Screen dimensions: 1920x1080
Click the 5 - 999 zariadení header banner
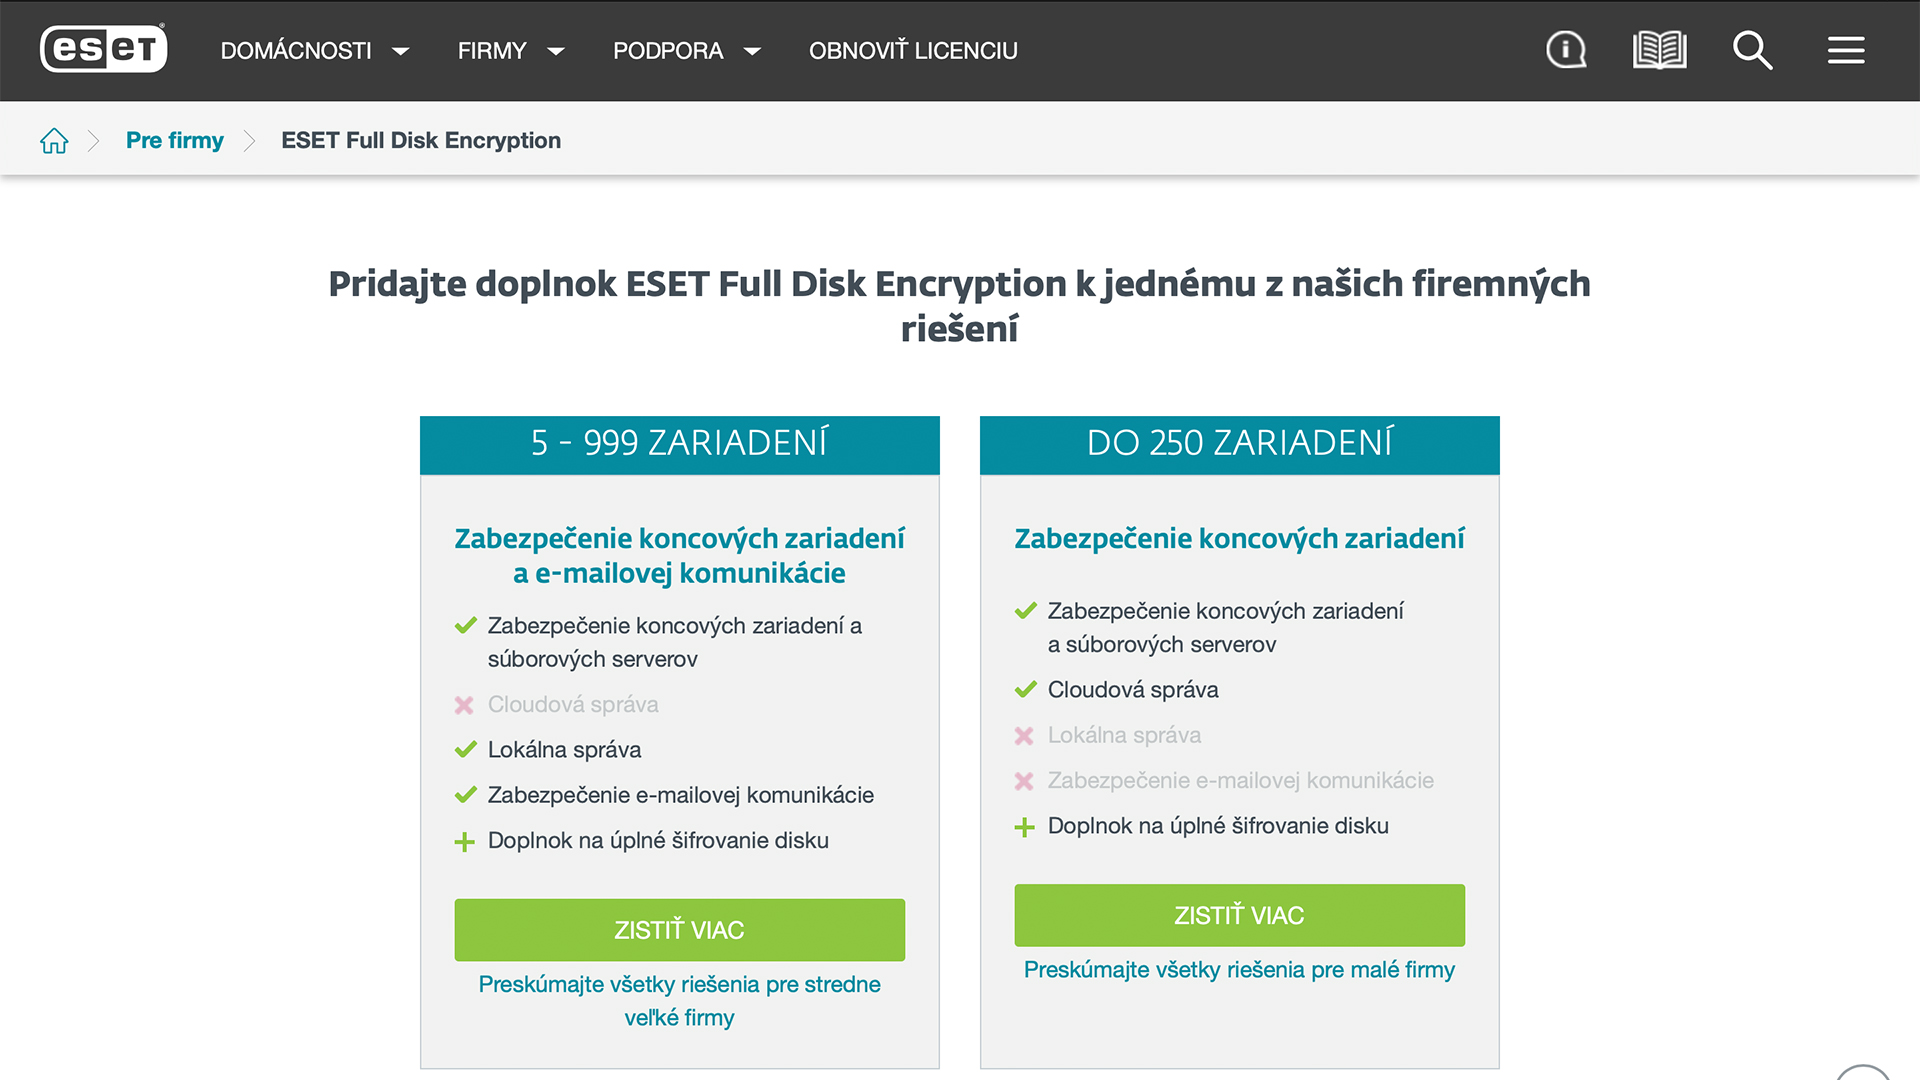coord(680,444)
